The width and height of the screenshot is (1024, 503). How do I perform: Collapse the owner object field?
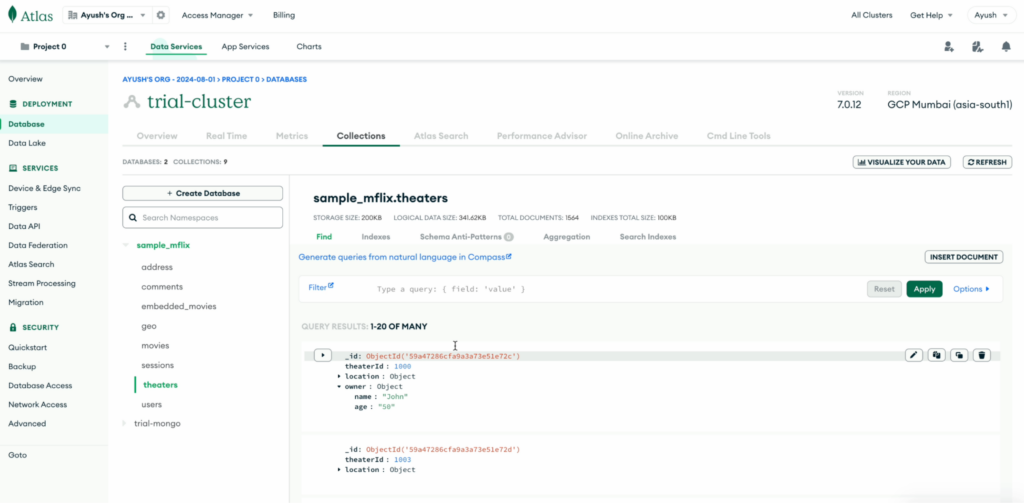click(339, 387)
